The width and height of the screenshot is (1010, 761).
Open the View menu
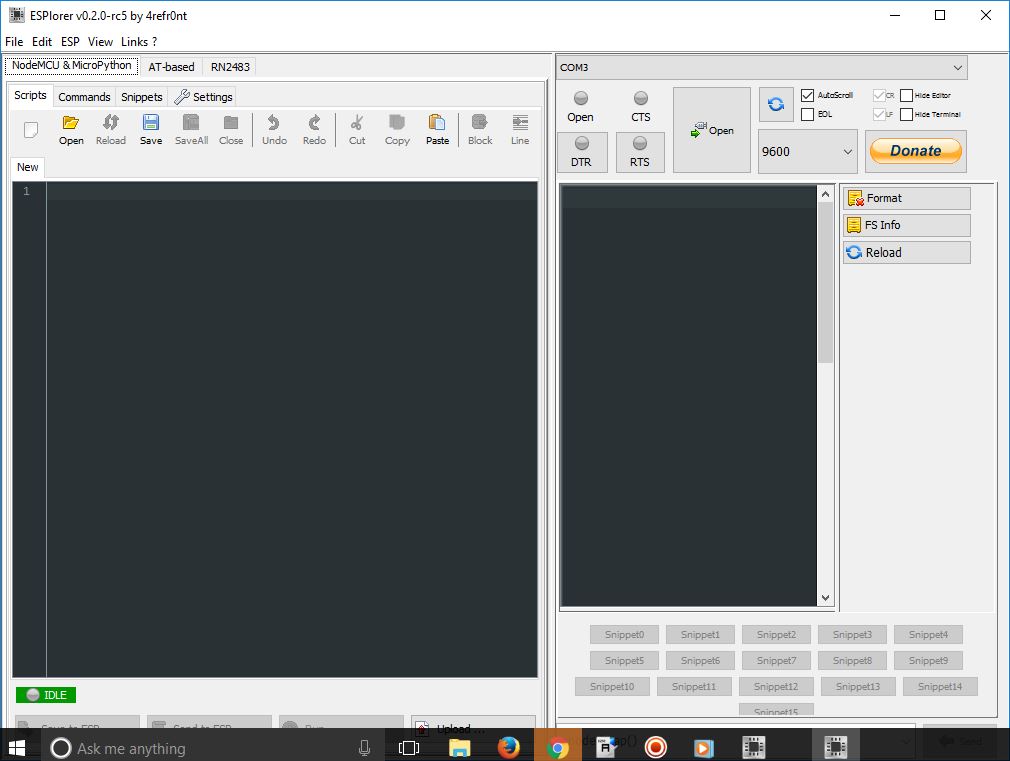(x=100, y=42)
